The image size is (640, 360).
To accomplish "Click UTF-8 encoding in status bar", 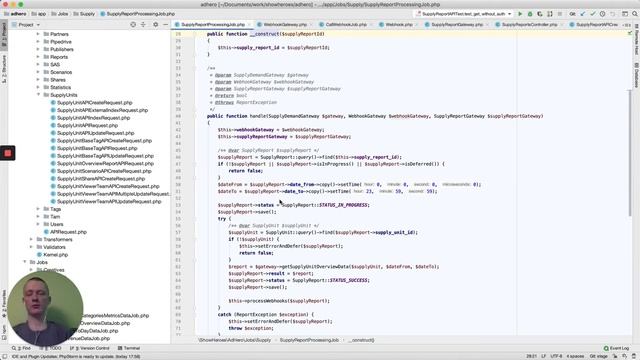I will [556, 356].
